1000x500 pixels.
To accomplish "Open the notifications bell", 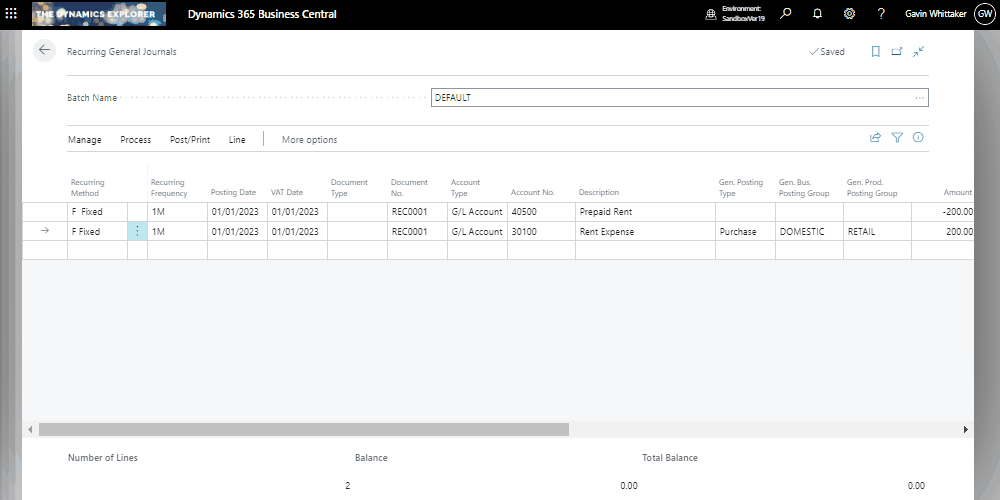I will point(818,14).
